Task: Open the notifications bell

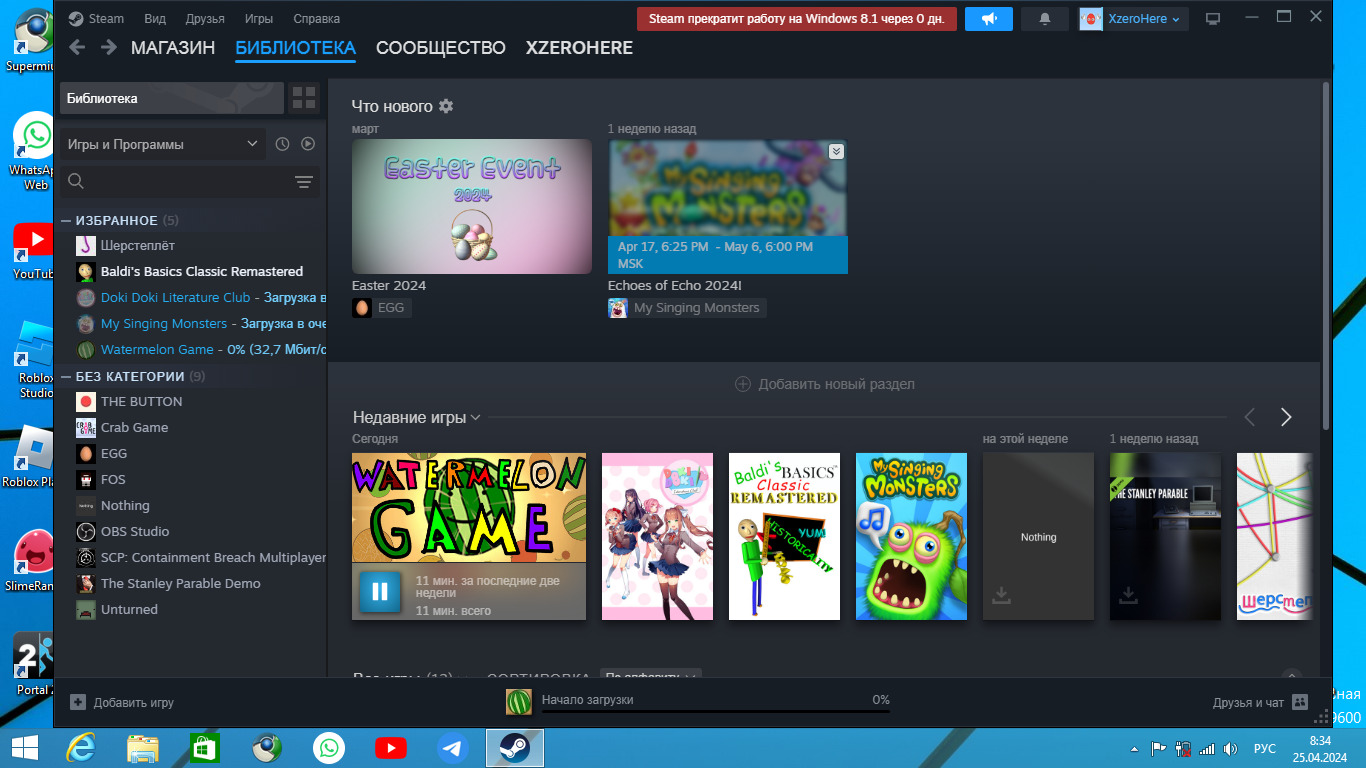Action: [x=1045, y=19]
